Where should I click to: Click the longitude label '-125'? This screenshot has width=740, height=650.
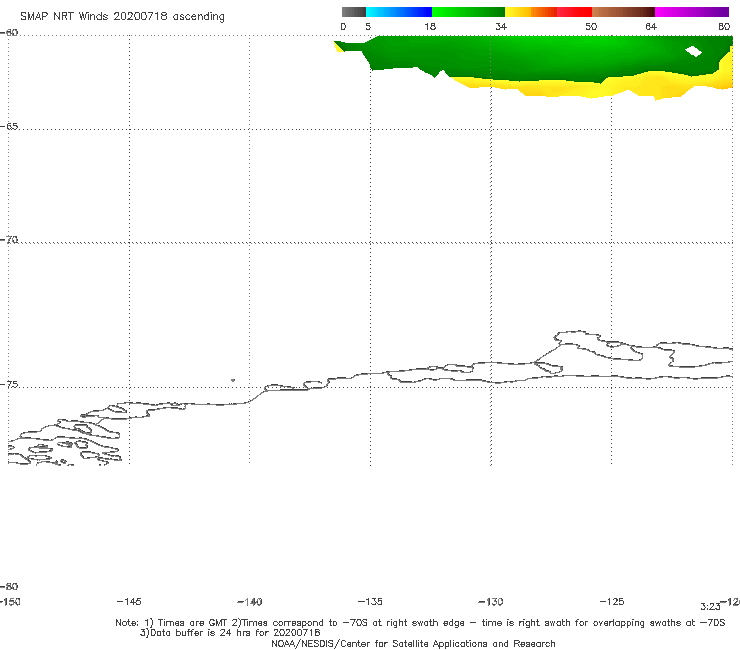(612, 602)
